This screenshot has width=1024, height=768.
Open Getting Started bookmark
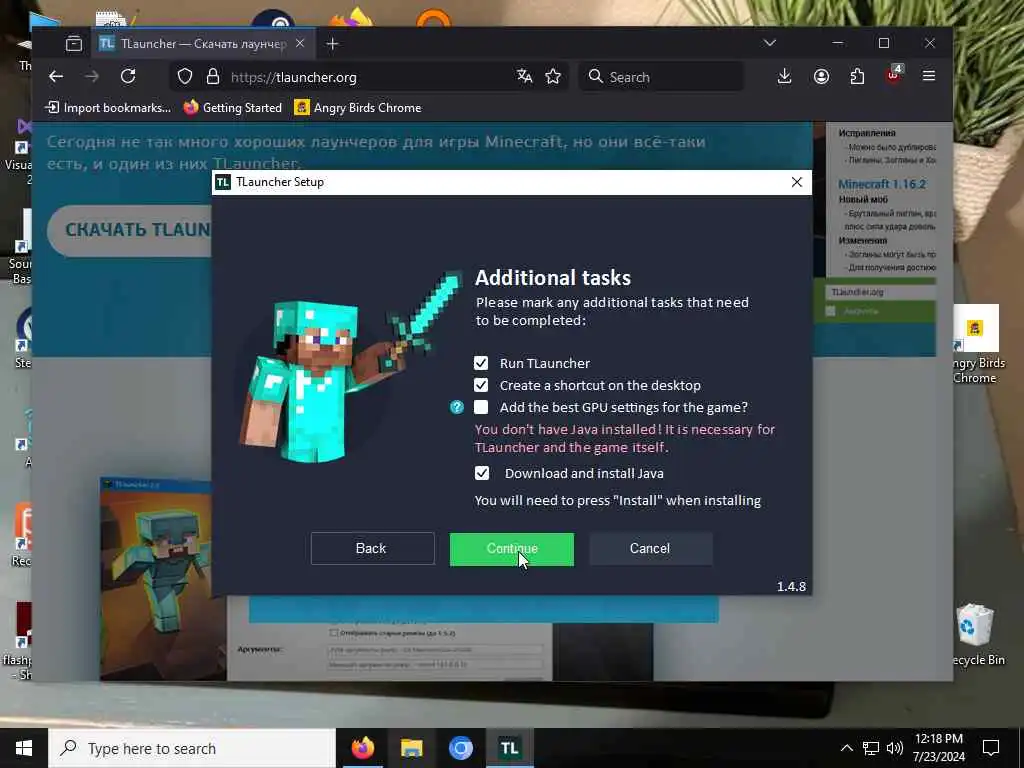click(x=232, y=108)
